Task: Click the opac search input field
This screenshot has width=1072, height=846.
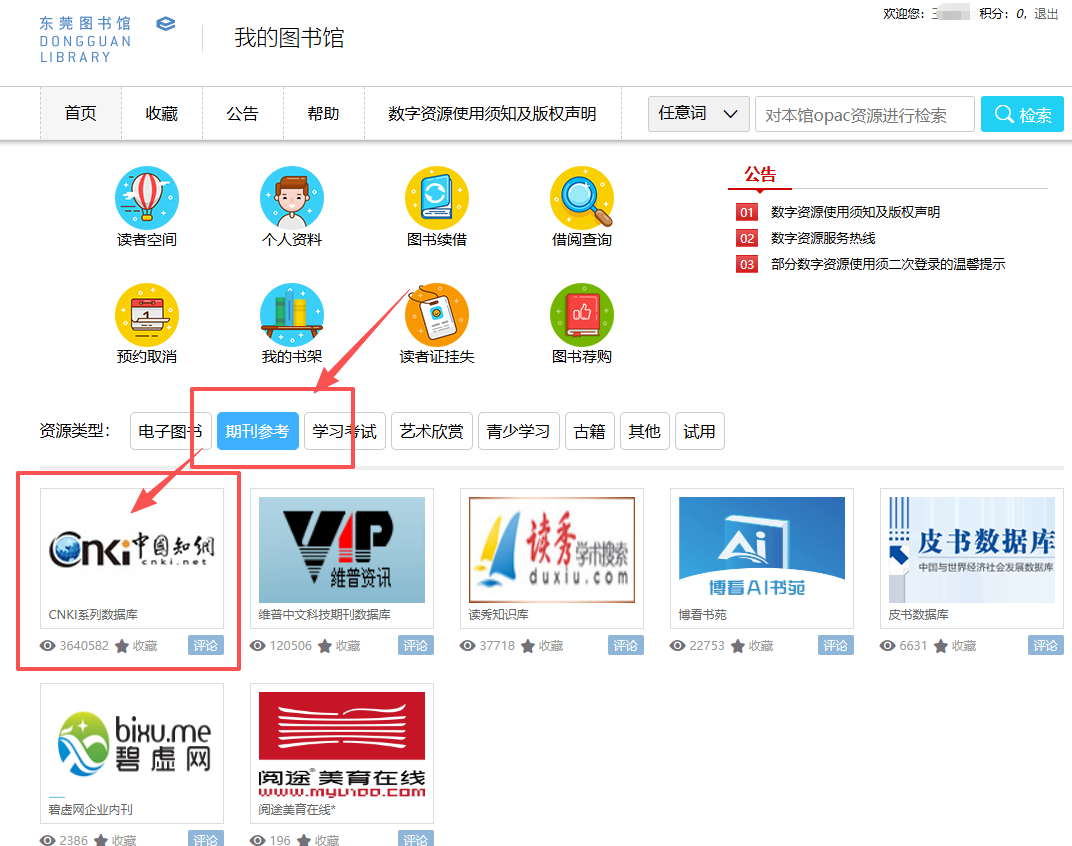Action: click(x=864, y=115)
